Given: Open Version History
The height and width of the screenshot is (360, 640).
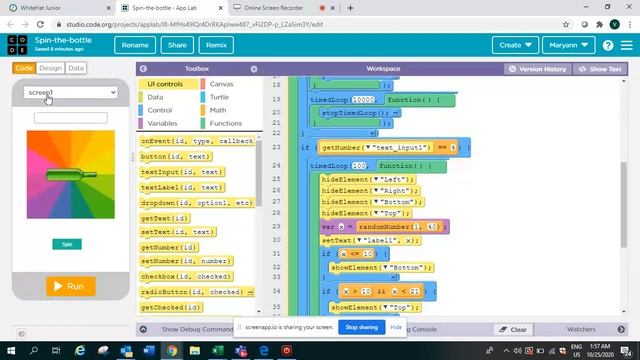Looking at the screenshot, I should tap(538, 69).
